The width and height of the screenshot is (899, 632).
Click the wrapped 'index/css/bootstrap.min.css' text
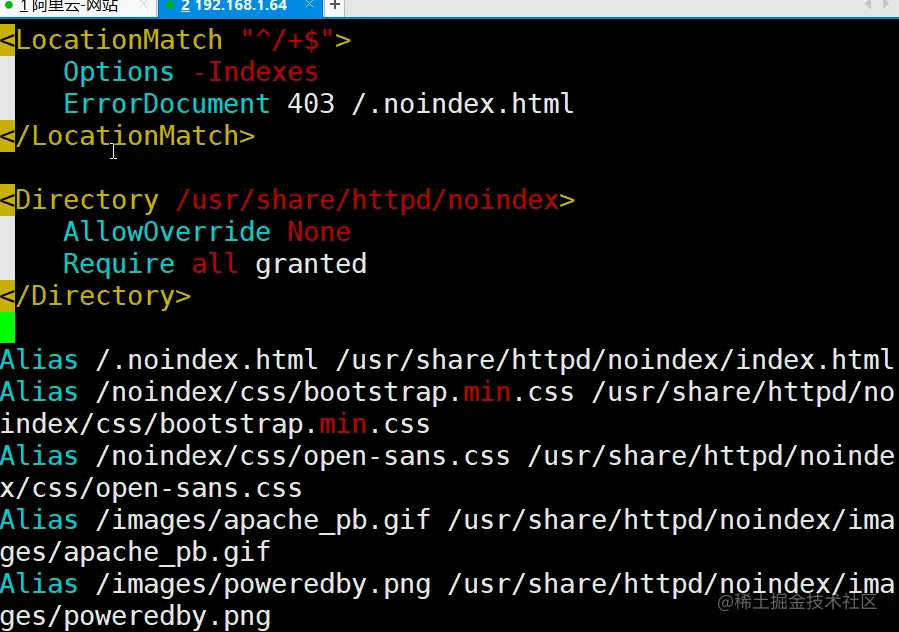point(215,424)
